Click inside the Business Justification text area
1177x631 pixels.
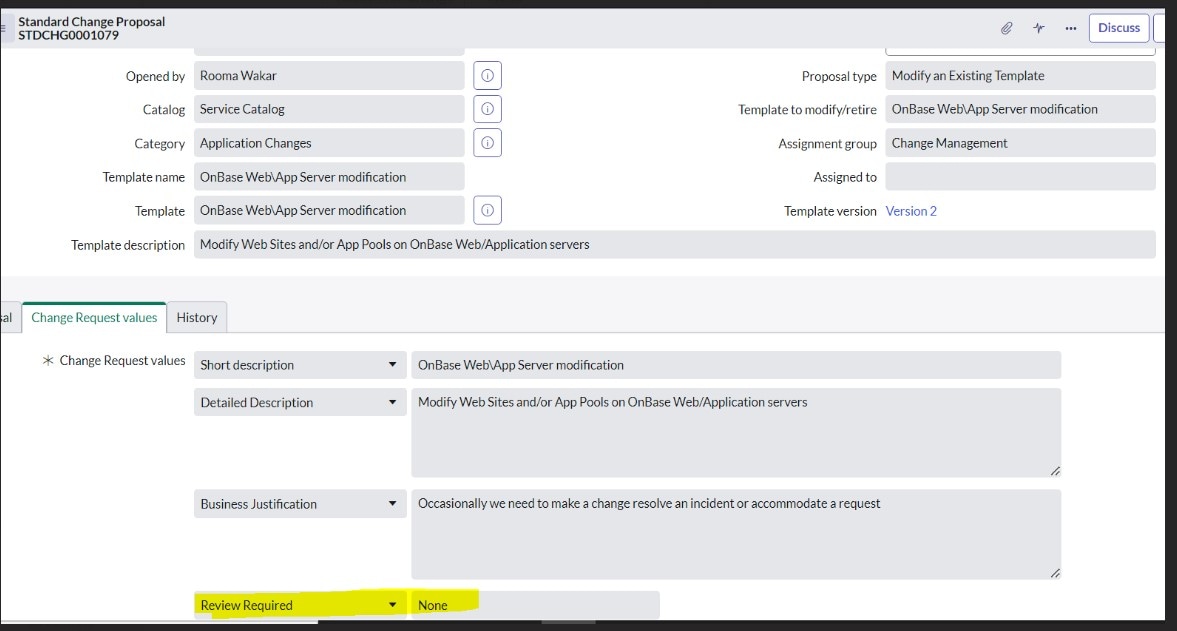[x=735, y=535]
